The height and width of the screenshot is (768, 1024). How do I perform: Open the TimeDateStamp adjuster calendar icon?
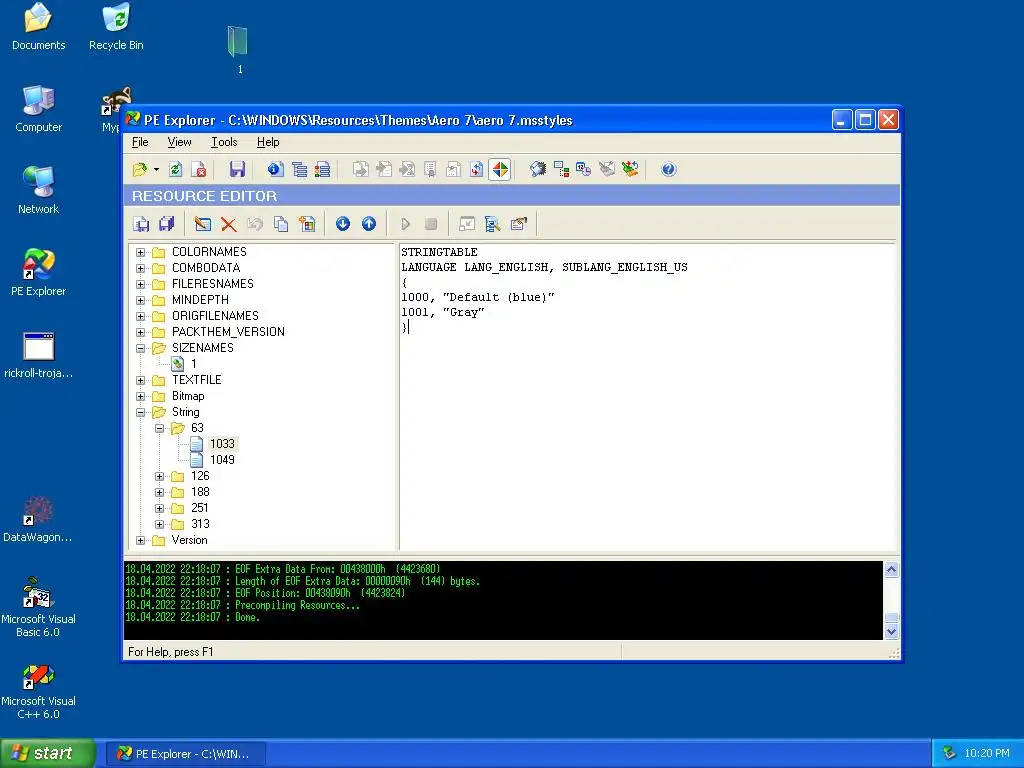pos(583,170)
